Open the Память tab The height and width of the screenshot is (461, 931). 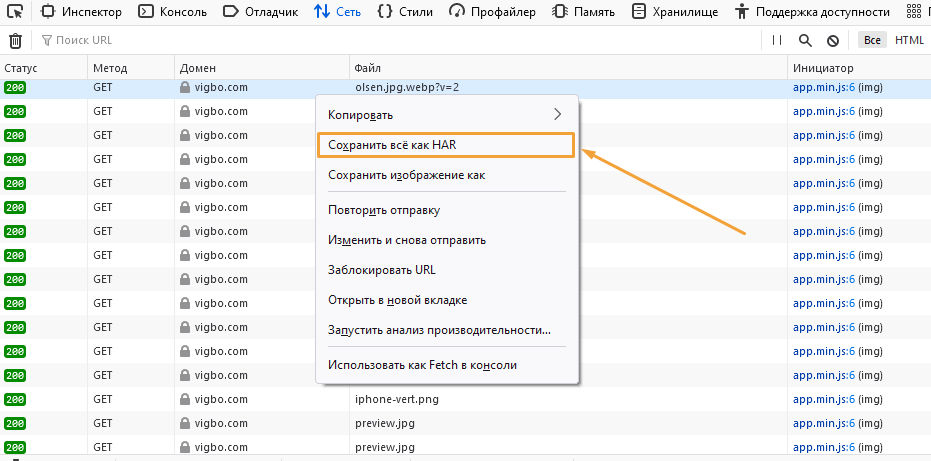click(x=582, y=11)
